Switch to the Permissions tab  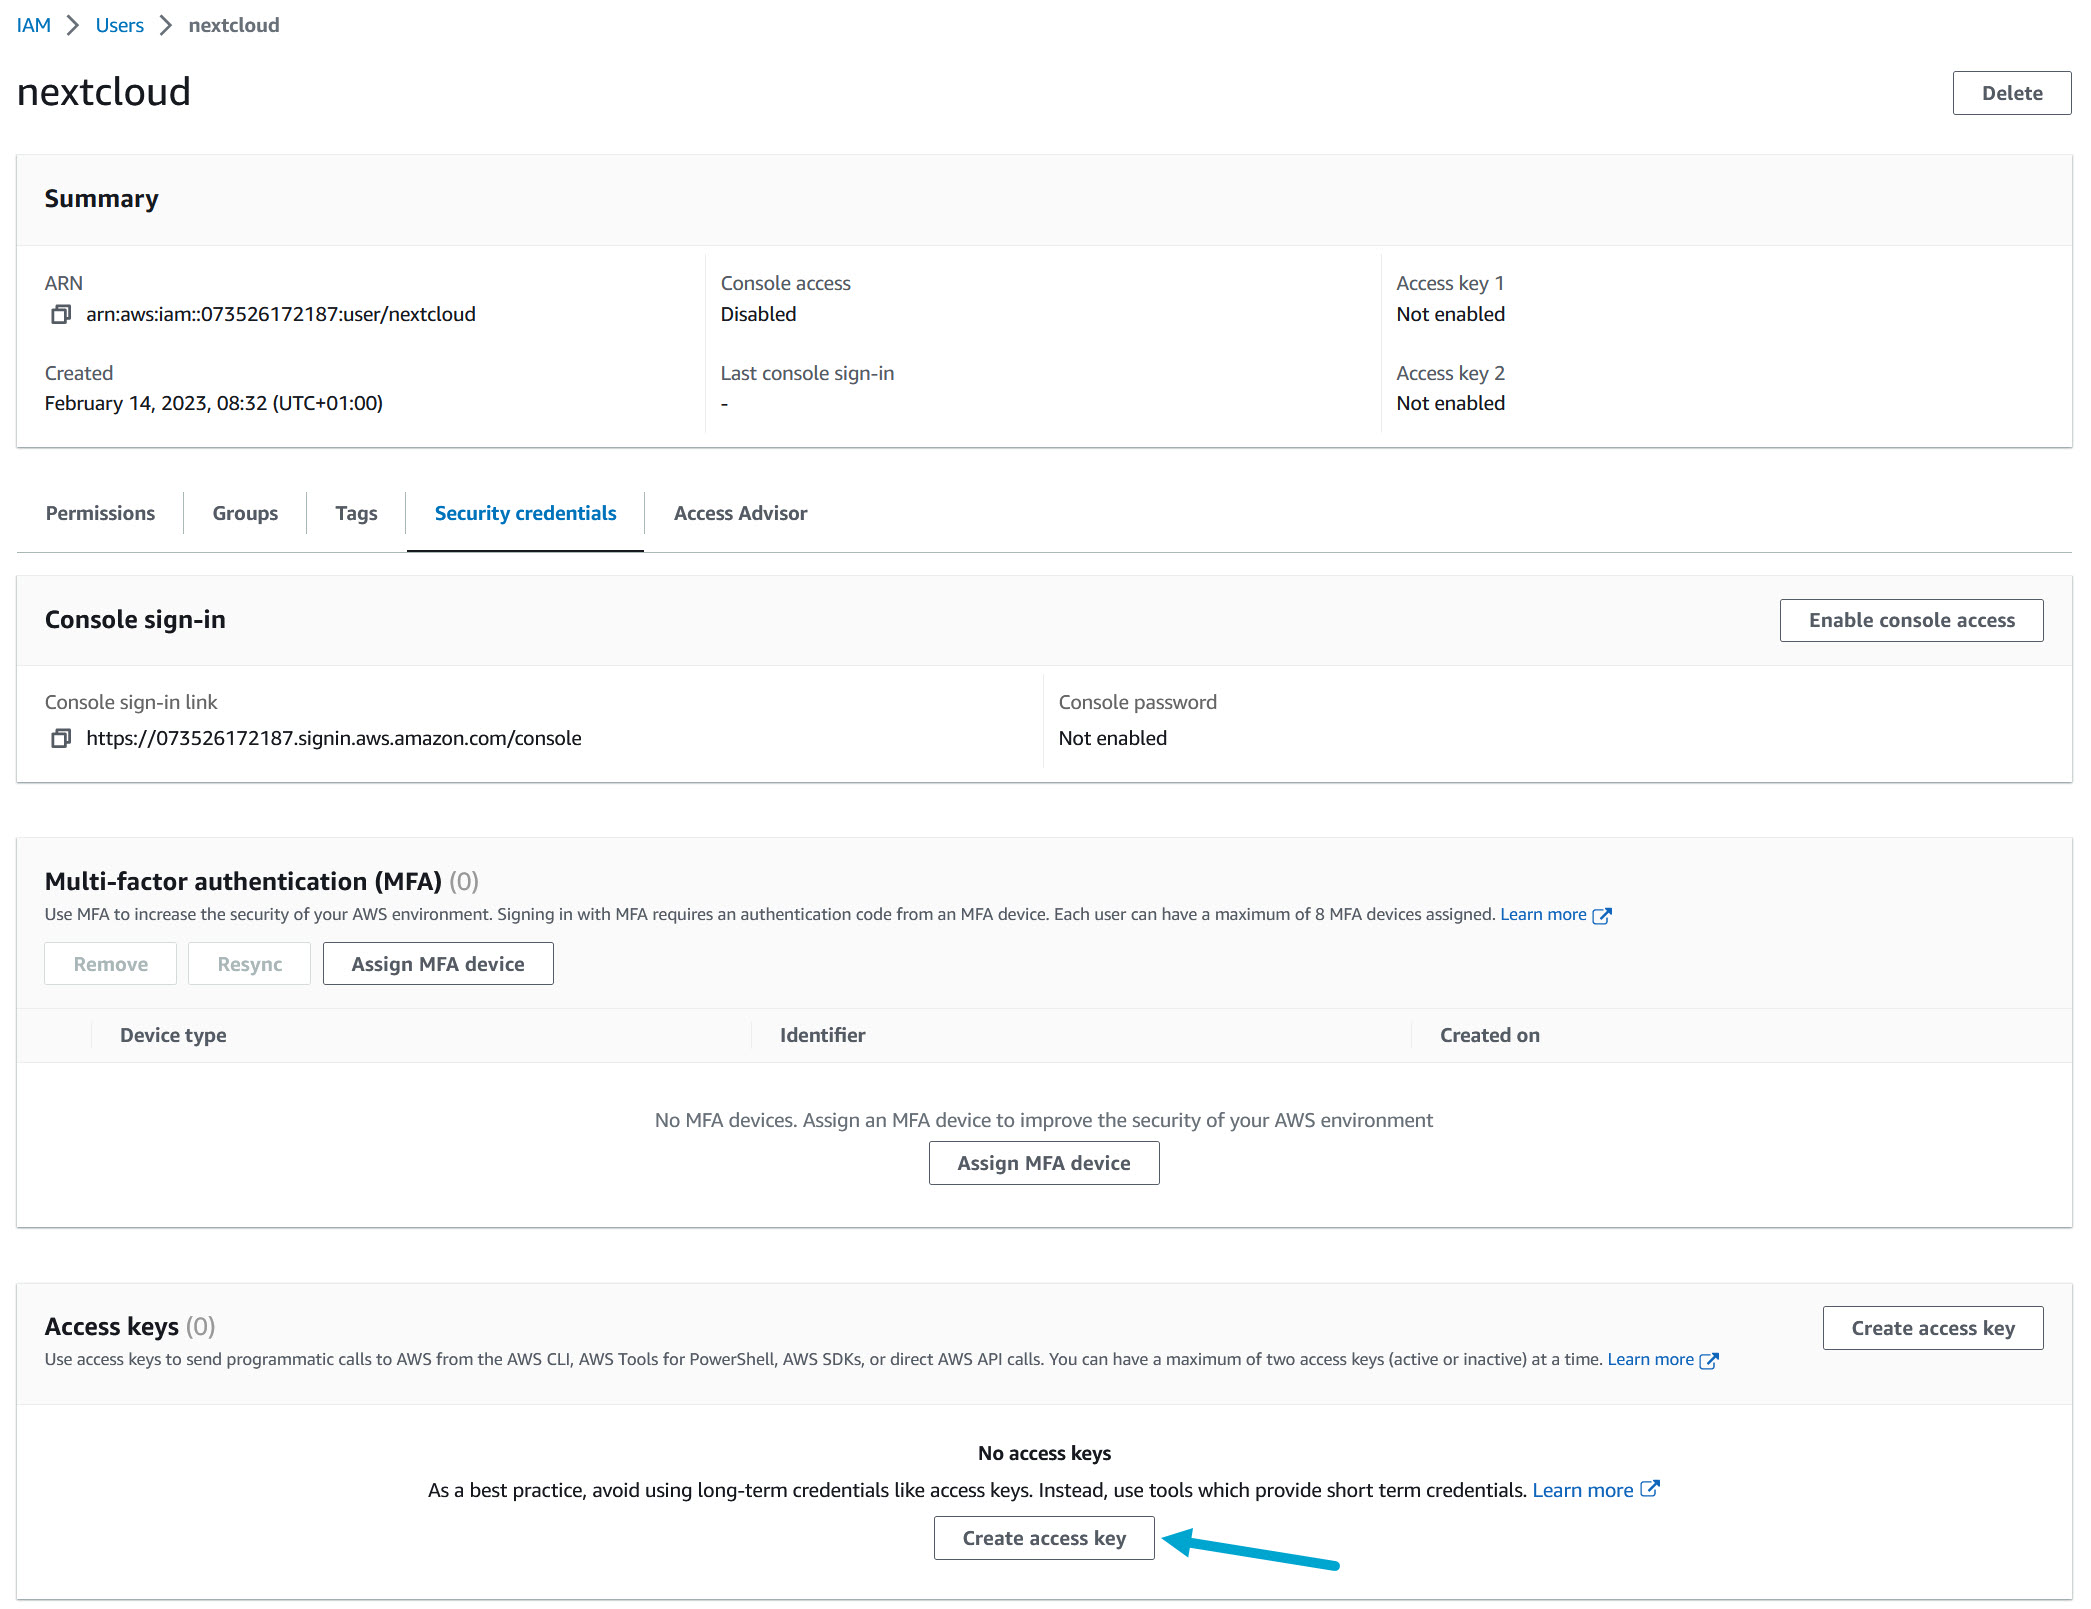tap(99, 513)
